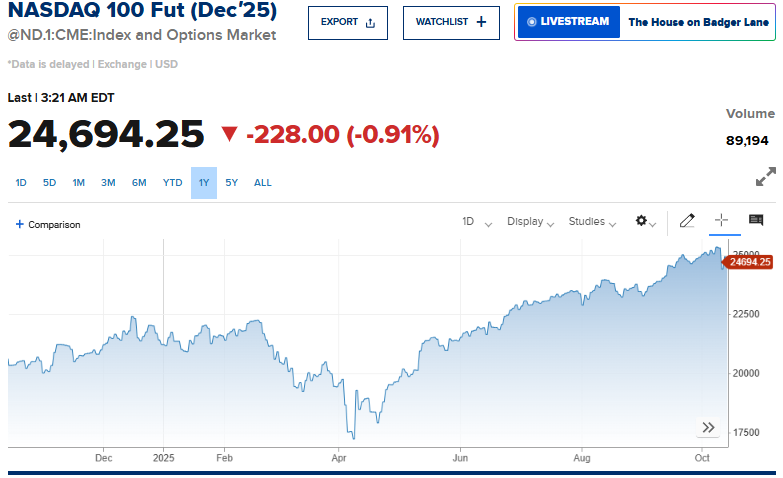
Task: Select the 5Y time range
Action: coord(231,183)
